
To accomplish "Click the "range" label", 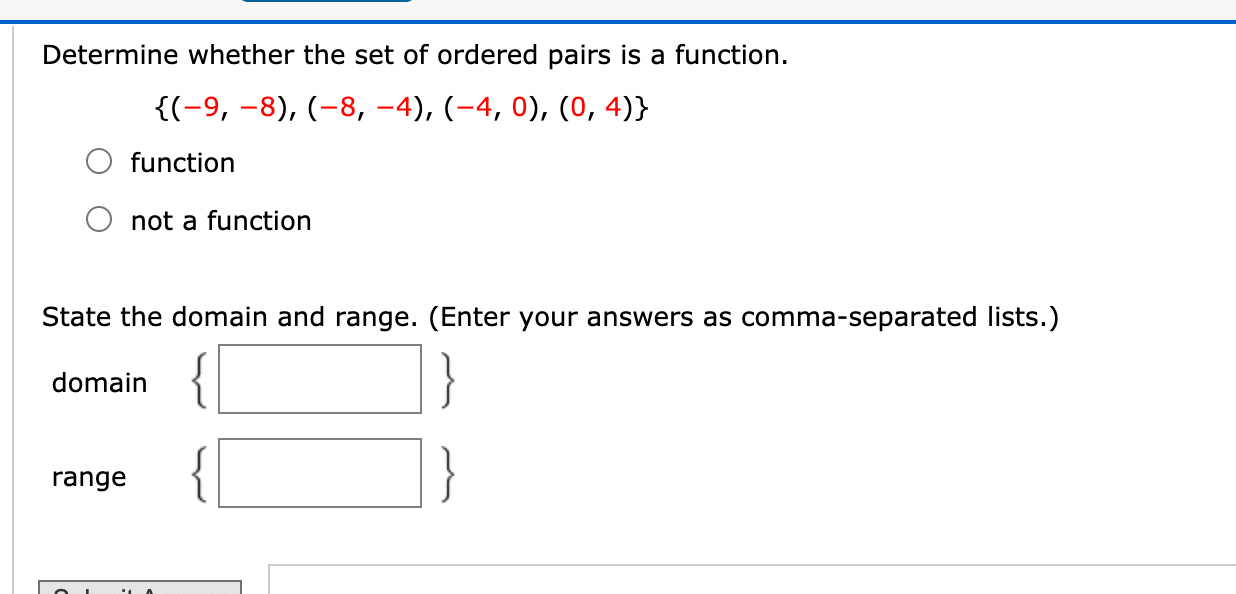I will point(88,477).
